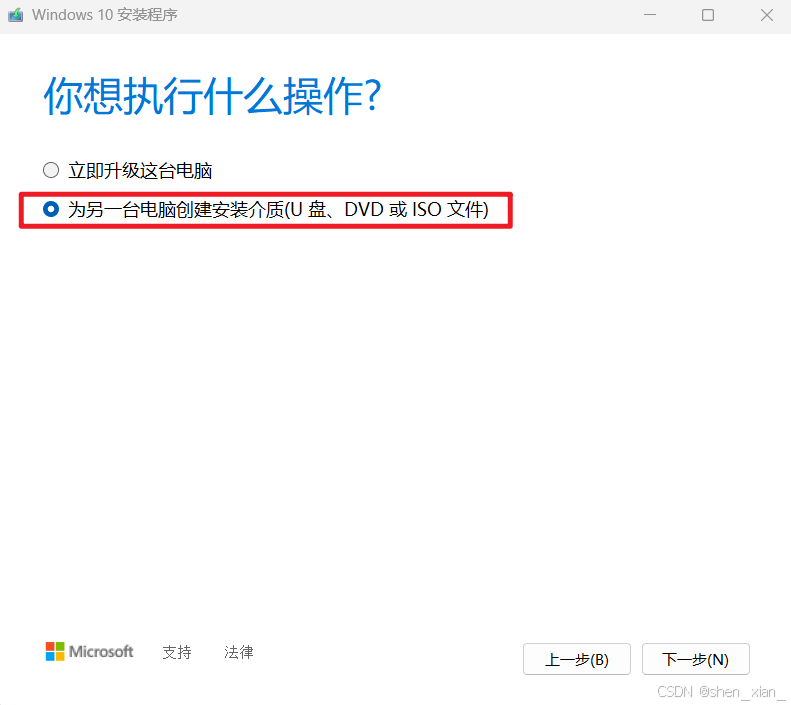This screenshot has width=791, height=705.
Task: Maximize the setup window
Action: pyautogui.click(x=708, y=15)
